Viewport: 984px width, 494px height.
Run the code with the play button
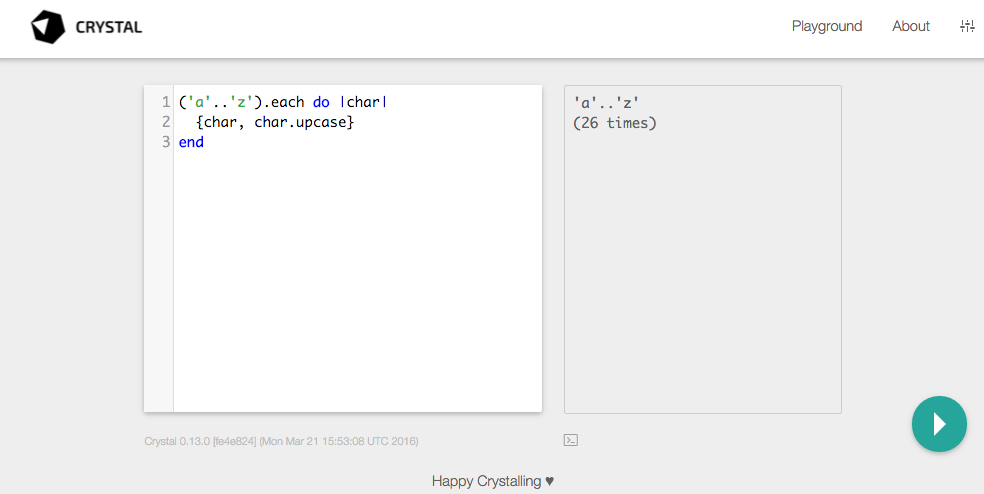[938, 424]
